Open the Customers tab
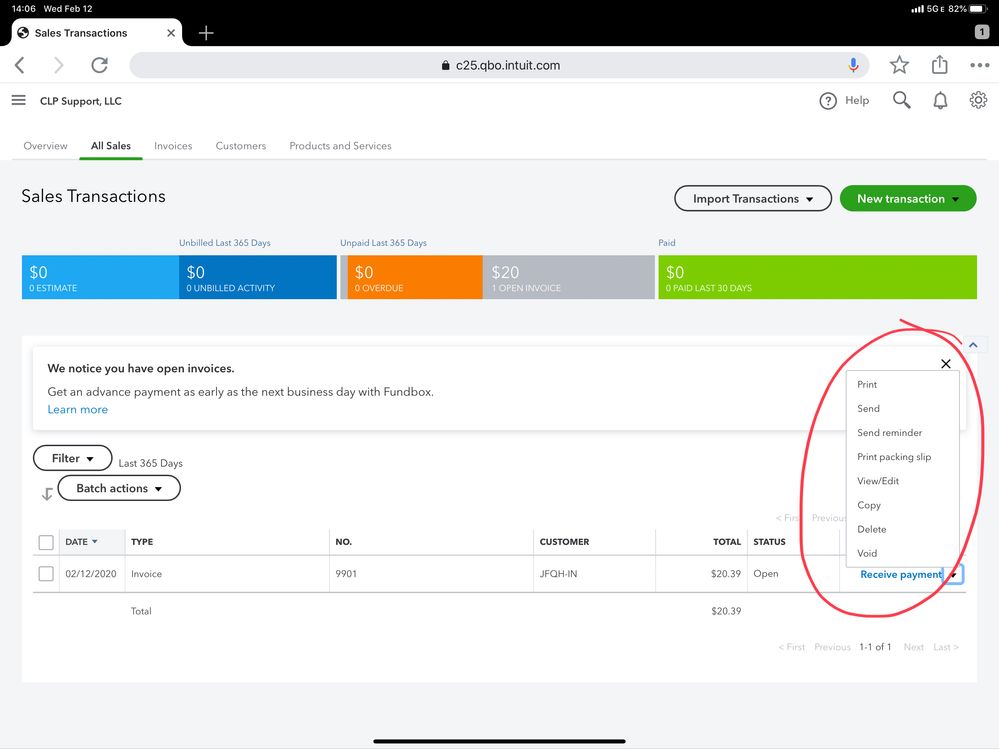The height and width of the screenshot is (749, 999). 241,146
